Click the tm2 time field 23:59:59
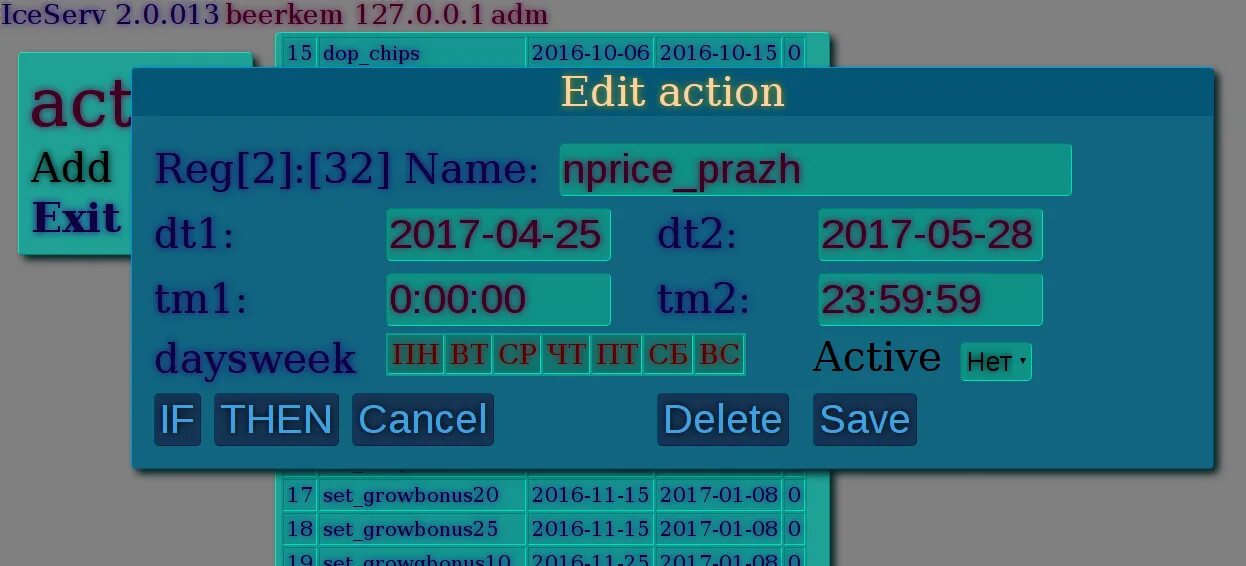 (x=930, y=300)
